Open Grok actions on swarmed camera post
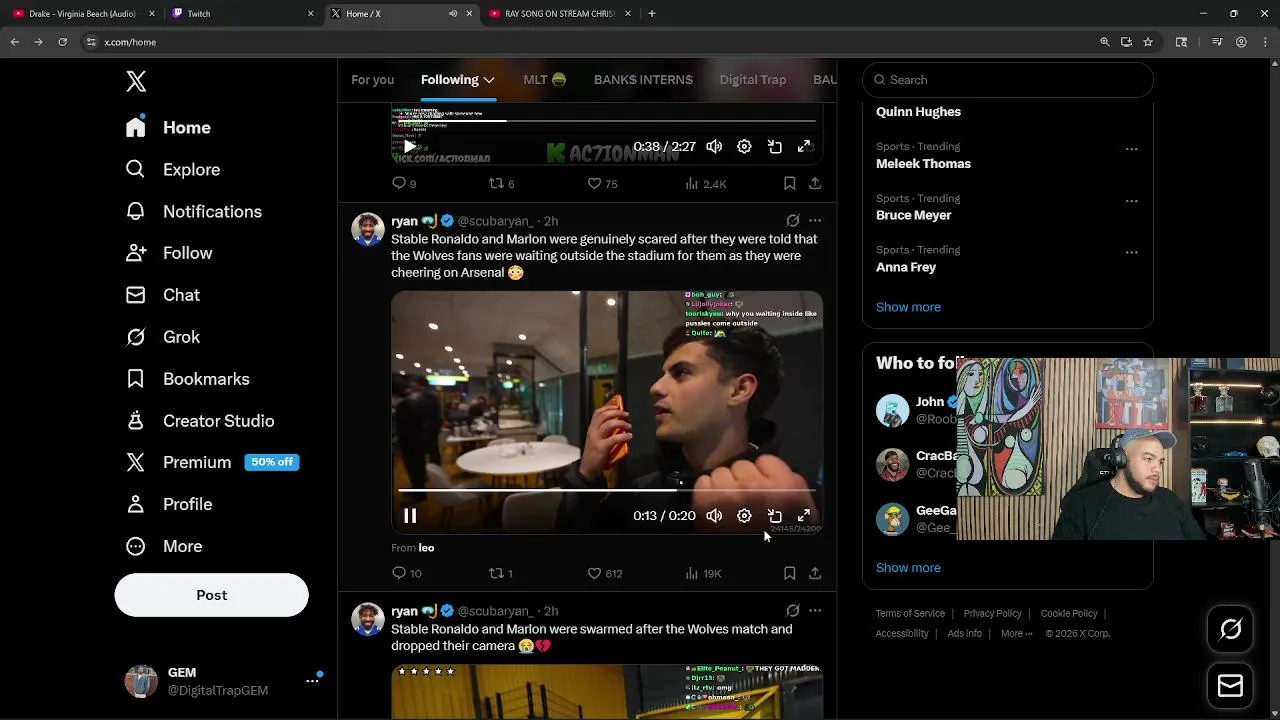This screenshot has width=1280, height=720. tap(793, 611)
